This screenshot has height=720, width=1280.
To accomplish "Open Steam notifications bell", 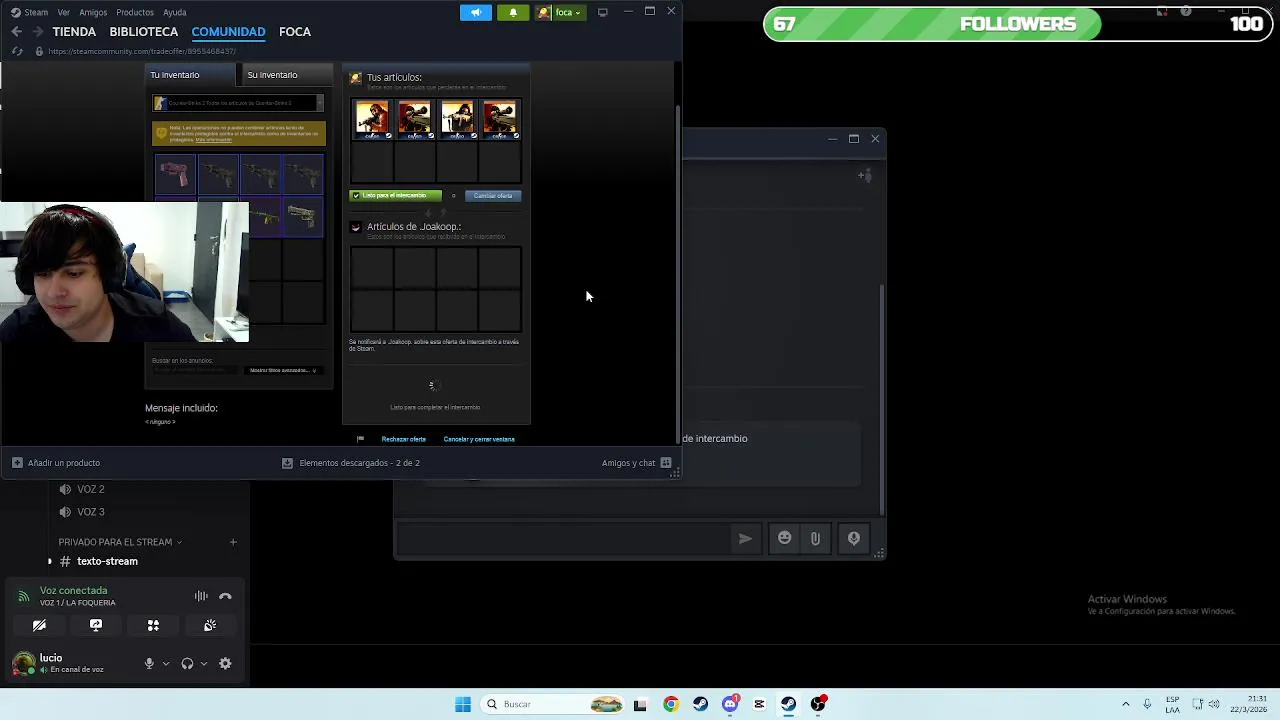I will tap(513, 12).
